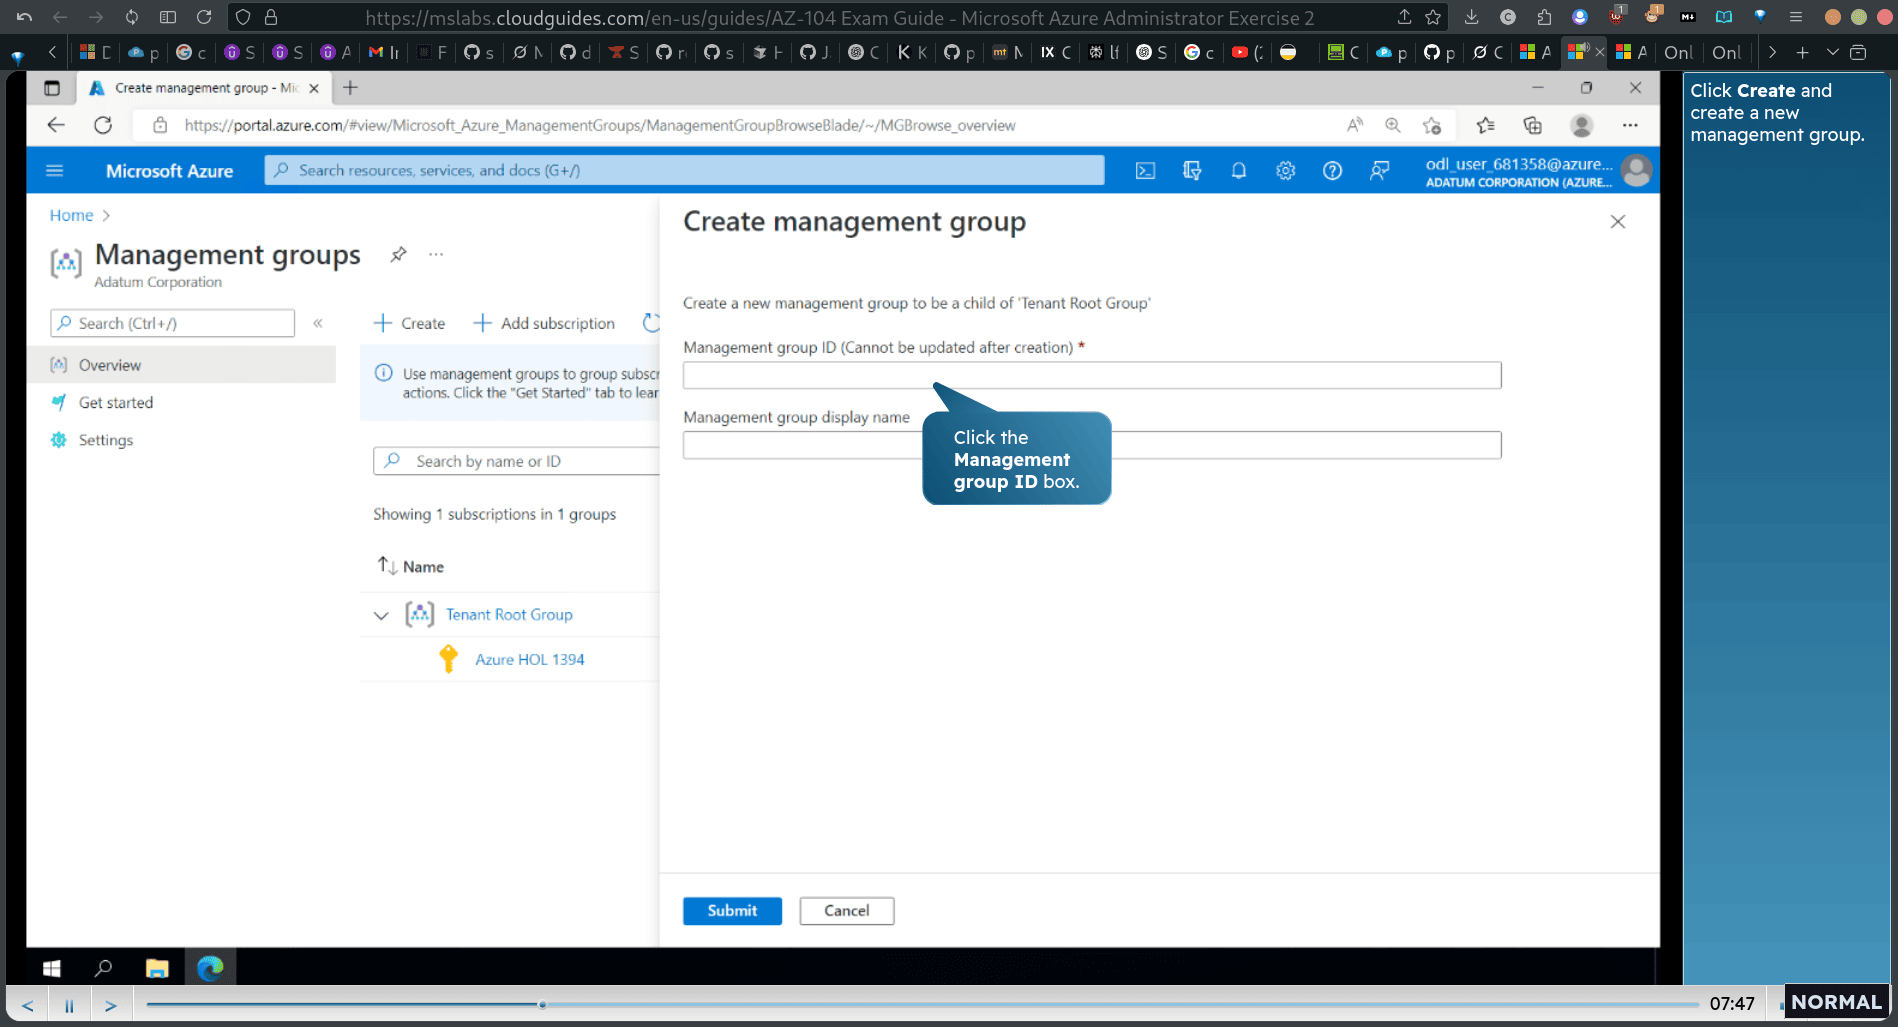Click the Edge zoom magnifier icon
1898x1027 pixels.
pyautogui.click(x=1392, y=125)
